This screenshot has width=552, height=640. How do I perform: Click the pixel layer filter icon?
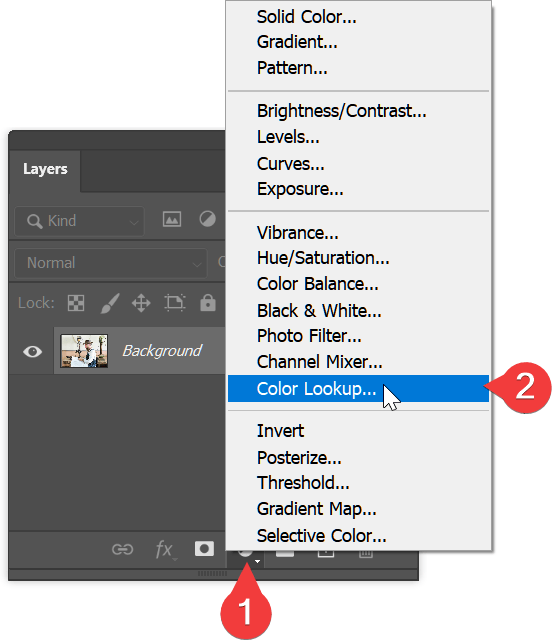(x=172, y=220)
